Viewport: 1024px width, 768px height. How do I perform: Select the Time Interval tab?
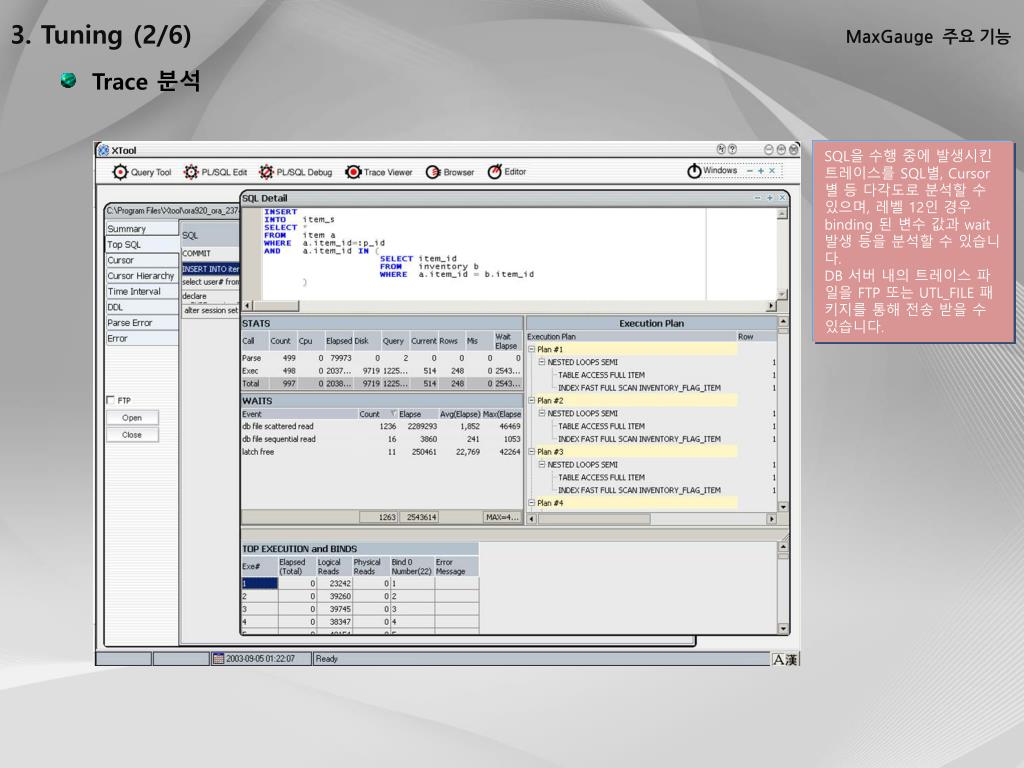point(142,291)
